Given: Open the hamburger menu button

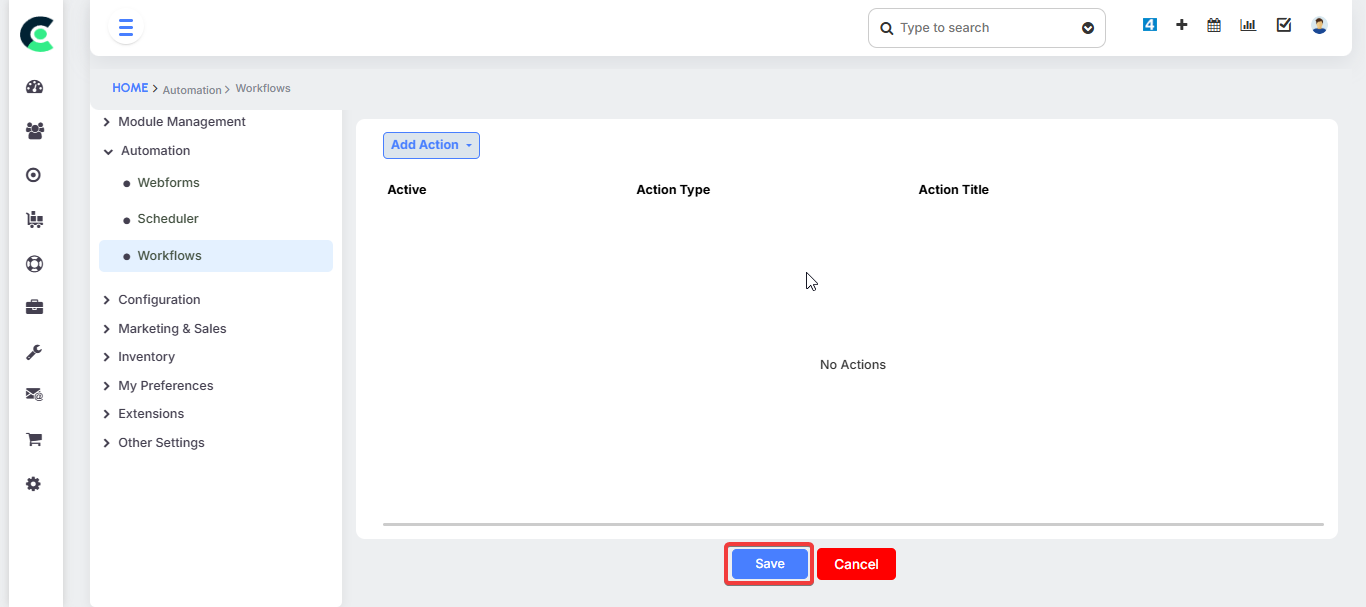Looking at the screenshot, I should click(x=125, y=27).
